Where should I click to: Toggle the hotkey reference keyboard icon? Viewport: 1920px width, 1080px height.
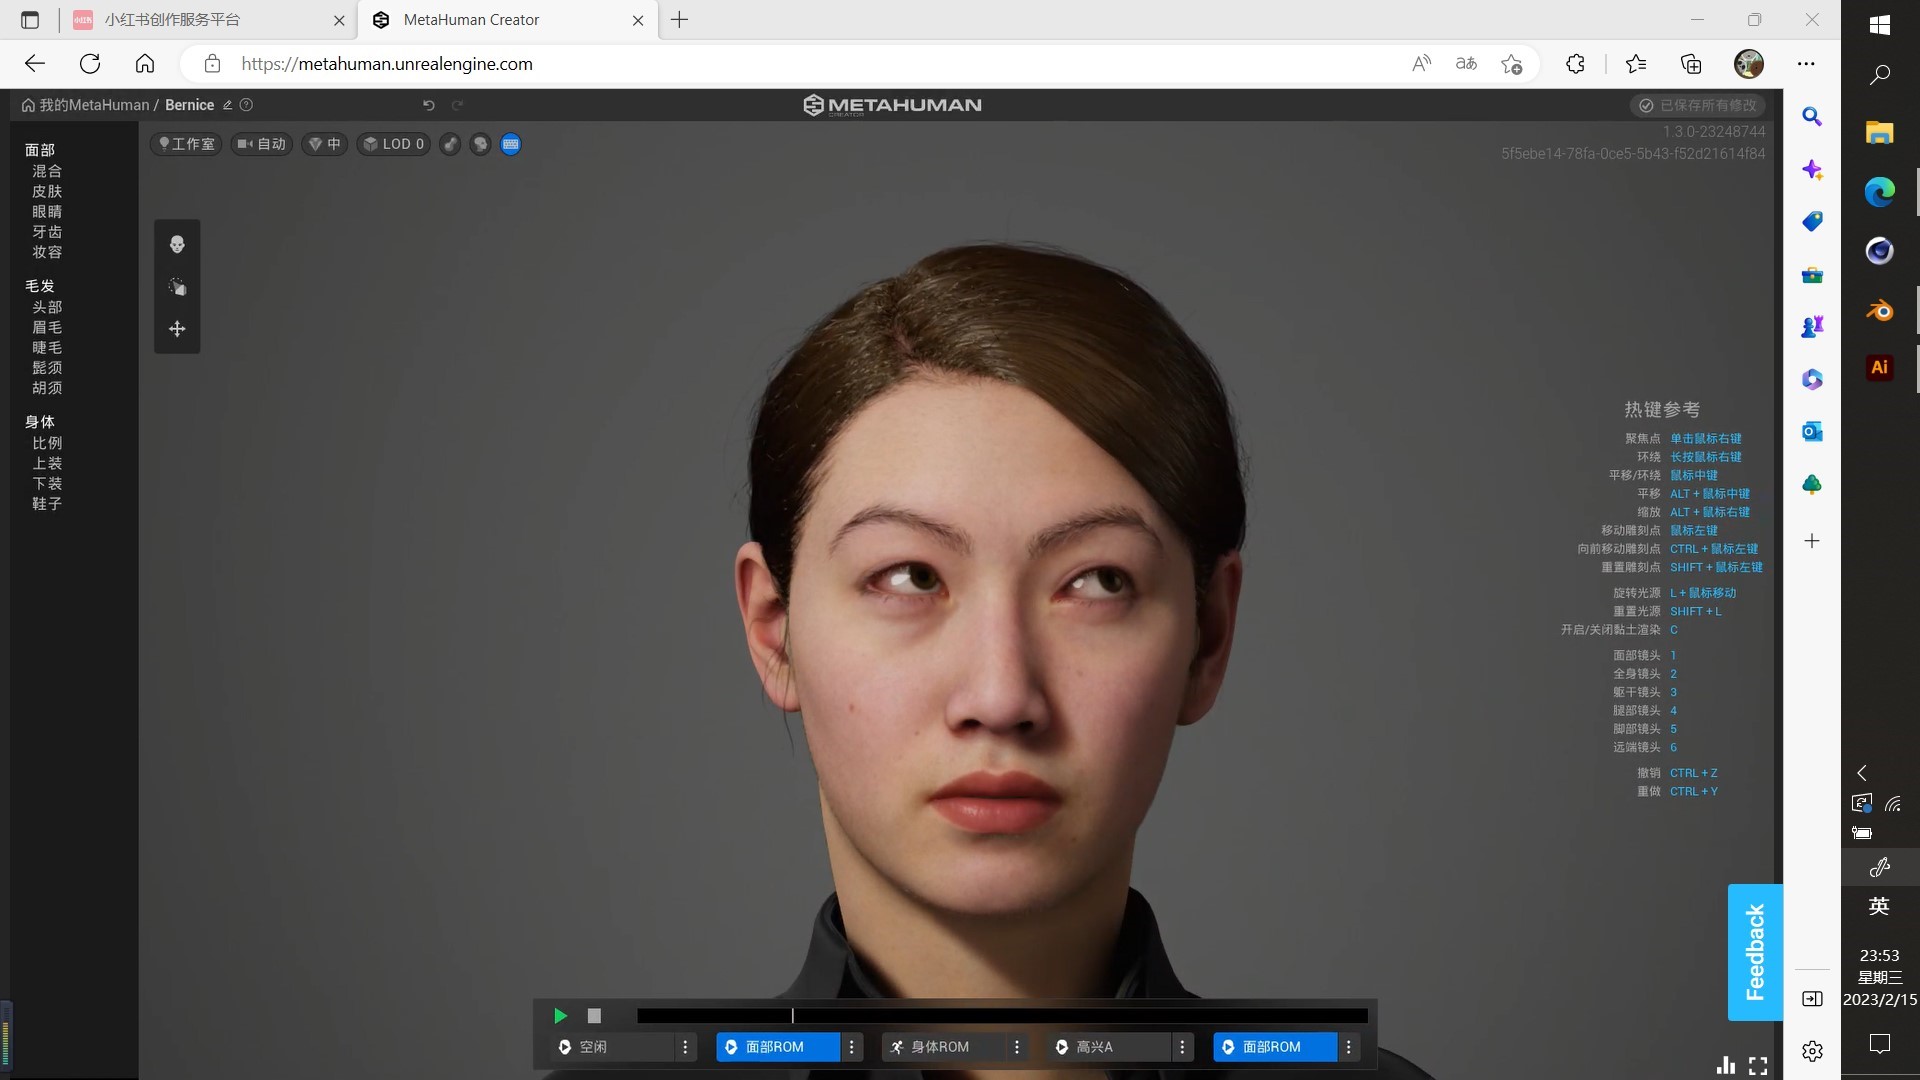pyautogui.click(x=511, y=144)
